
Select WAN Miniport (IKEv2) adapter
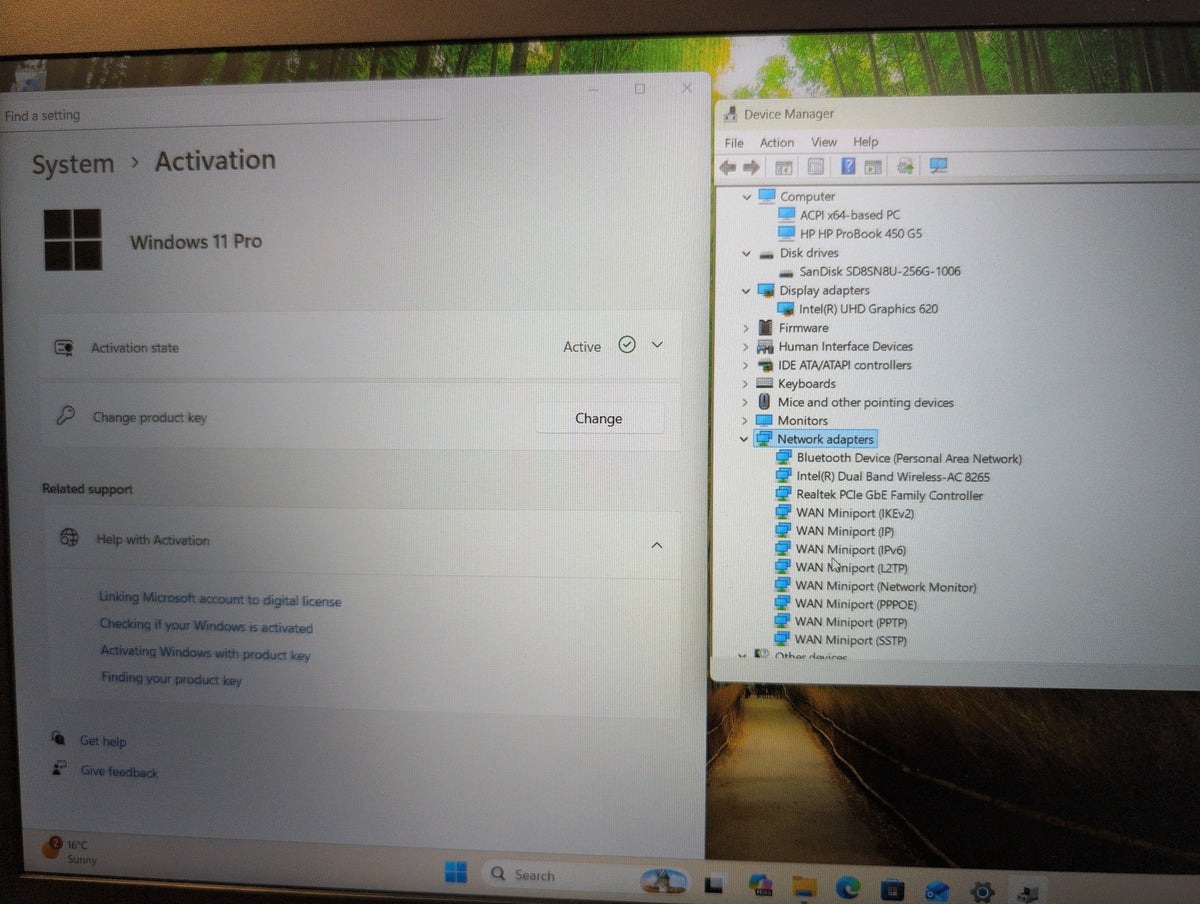pos(855,513)
